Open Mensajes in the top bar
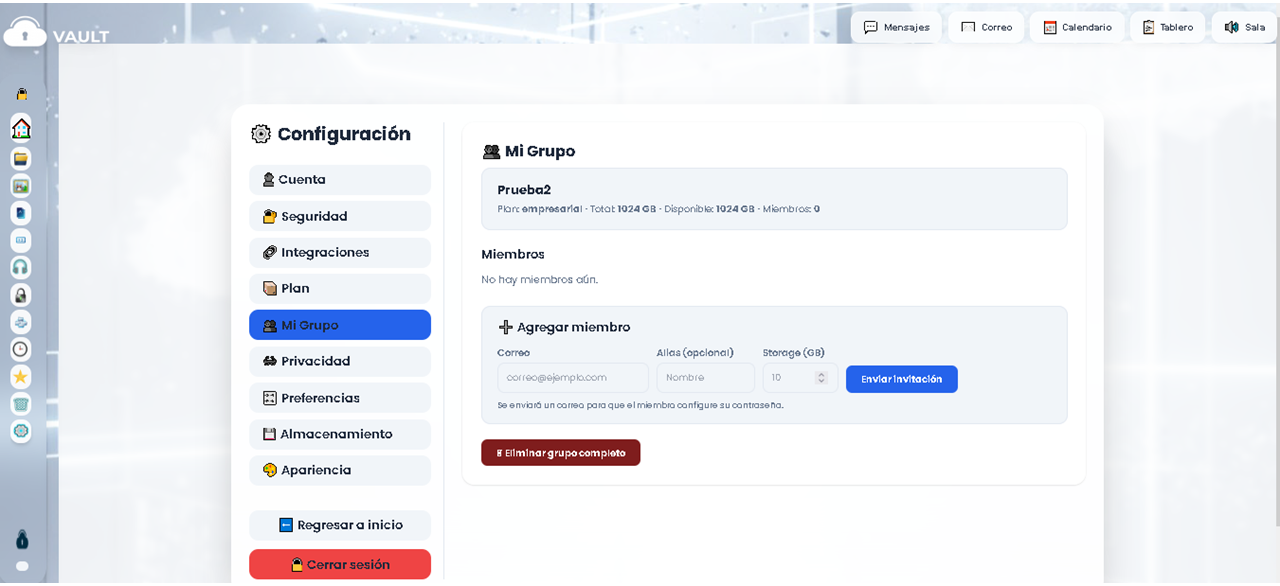The image size is (1280, 586). (x=896, y=27)
